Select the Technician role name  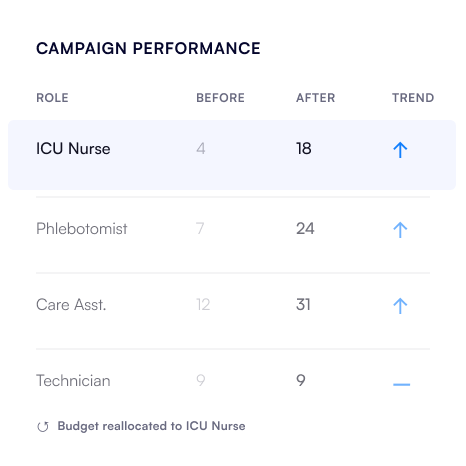(x=73, y=381)
